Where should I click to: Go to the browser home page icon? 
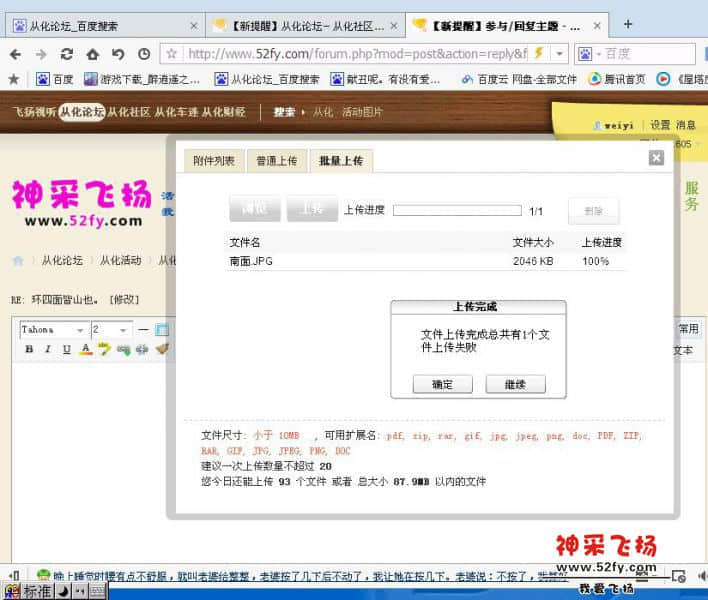click(93, 55)
